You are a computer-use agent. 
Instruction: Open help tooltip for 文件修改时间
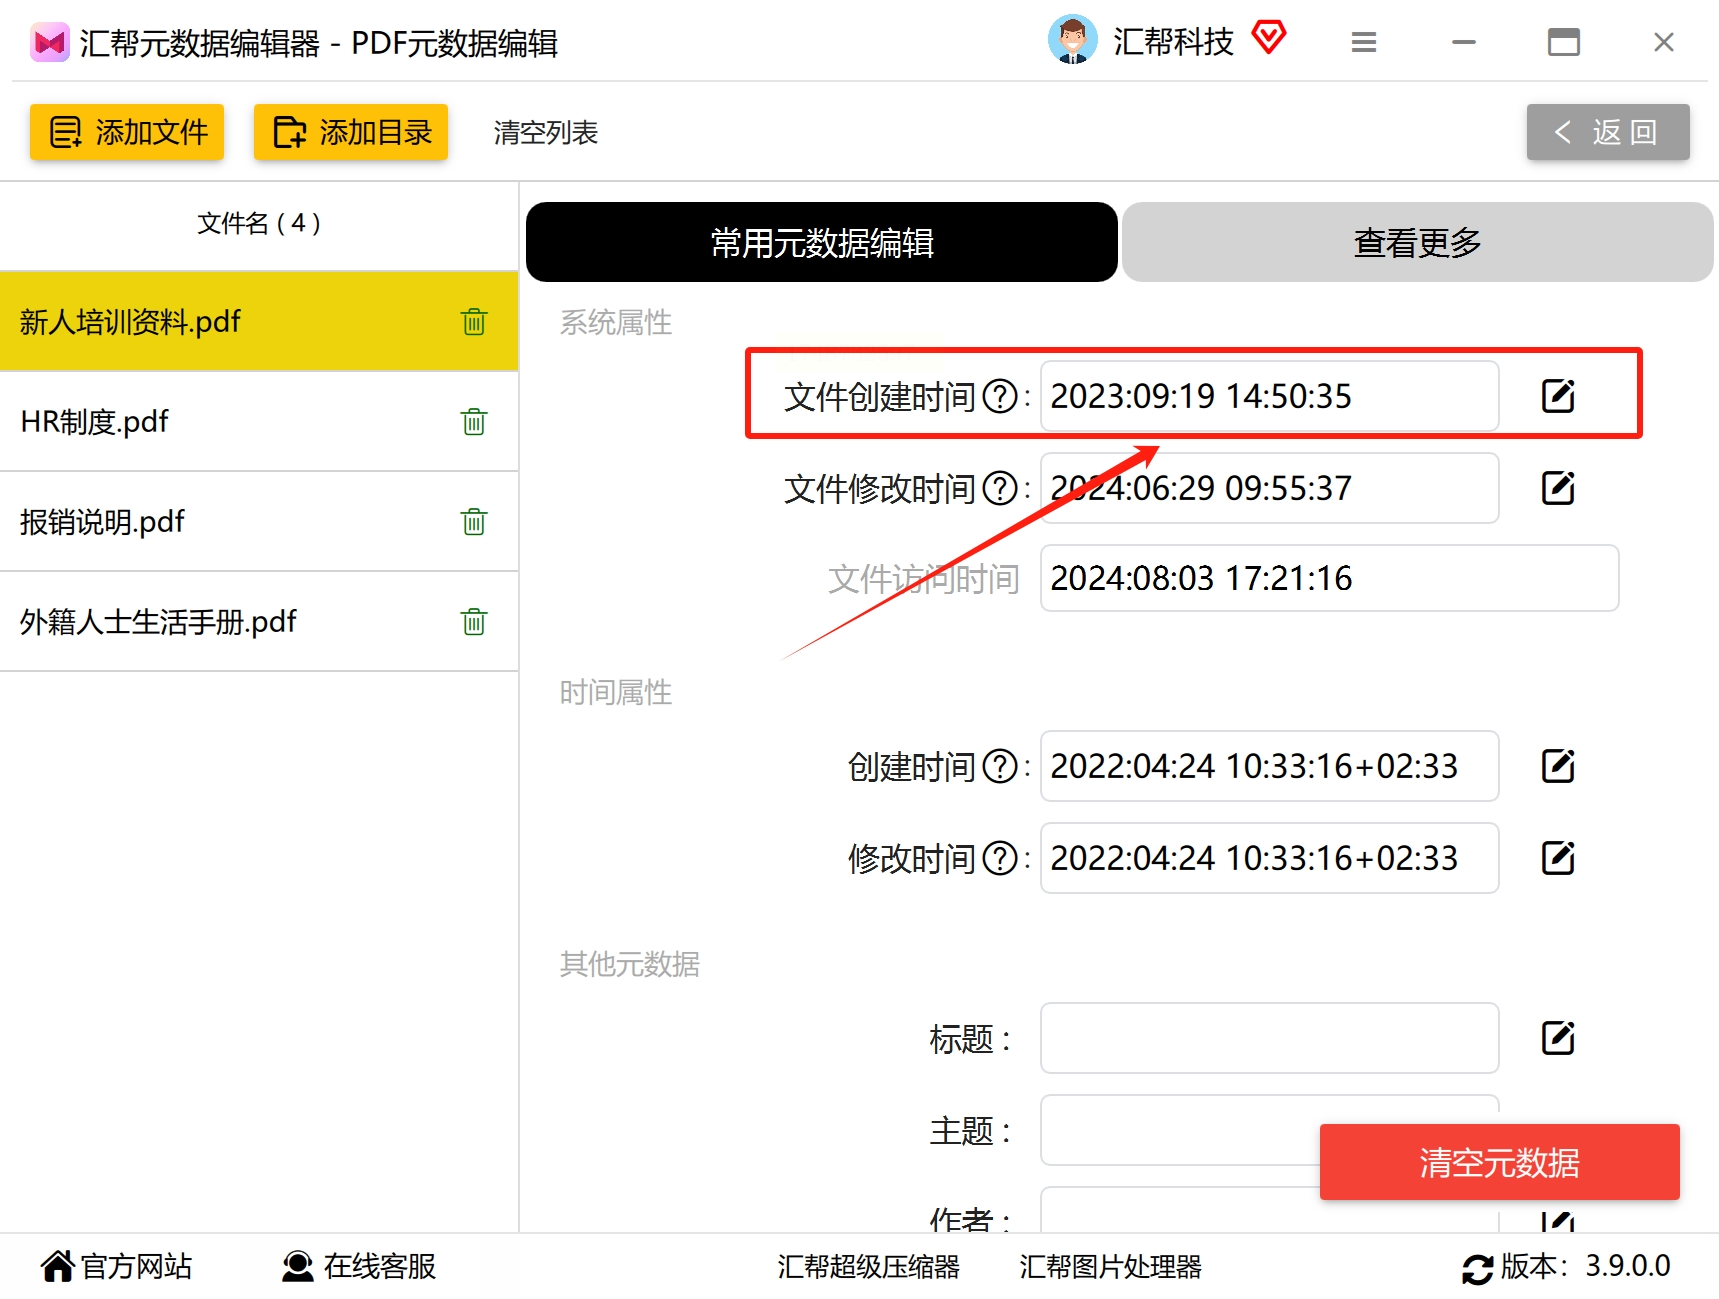[x=1000, y=489]
